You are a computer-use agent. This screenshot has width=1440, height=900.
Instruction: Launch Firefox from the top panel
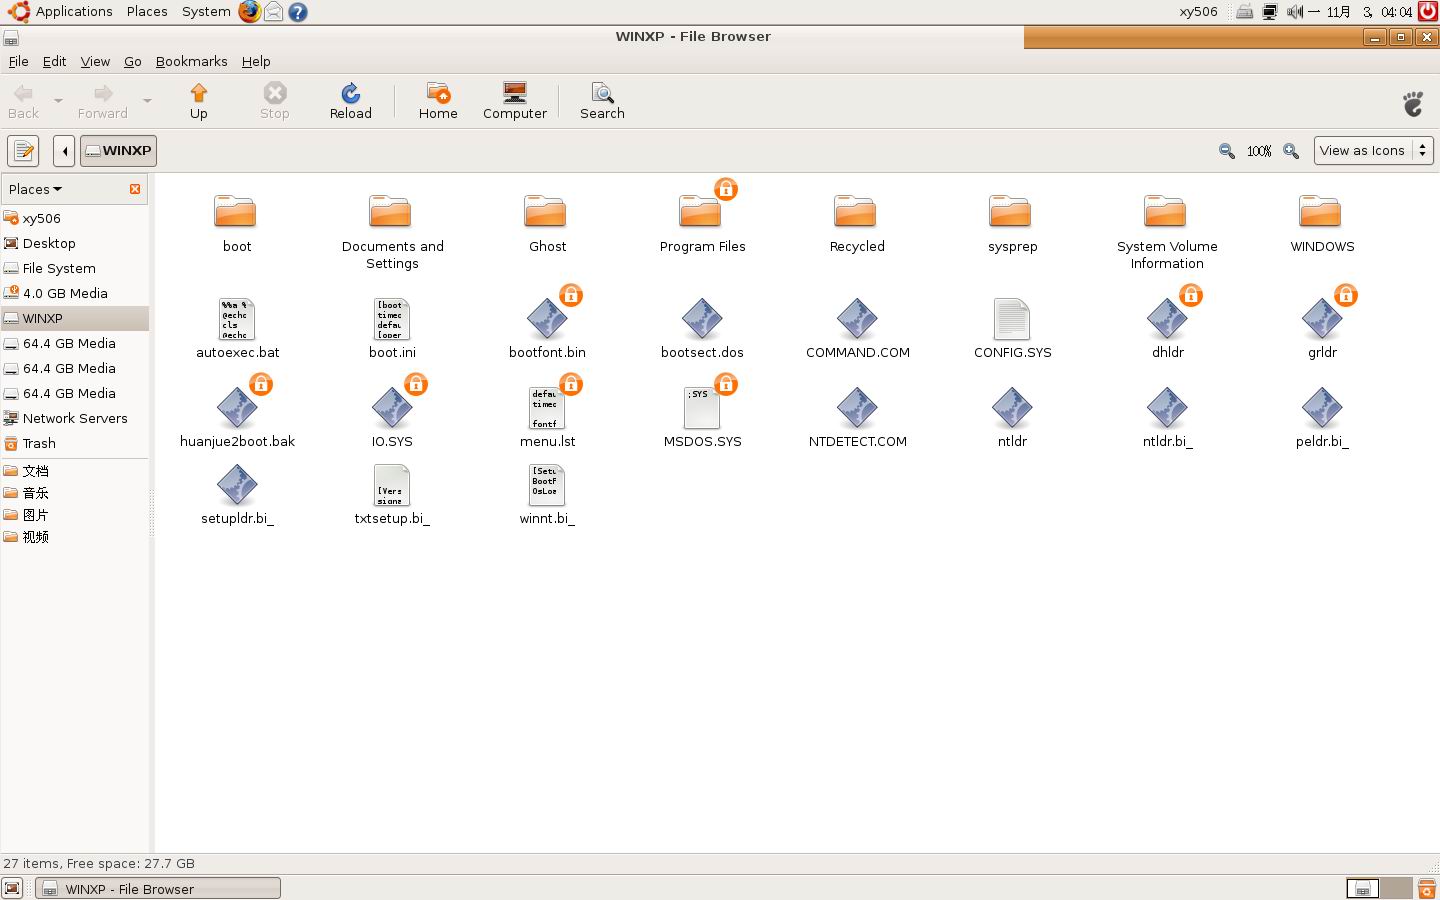tap(249, 12)
